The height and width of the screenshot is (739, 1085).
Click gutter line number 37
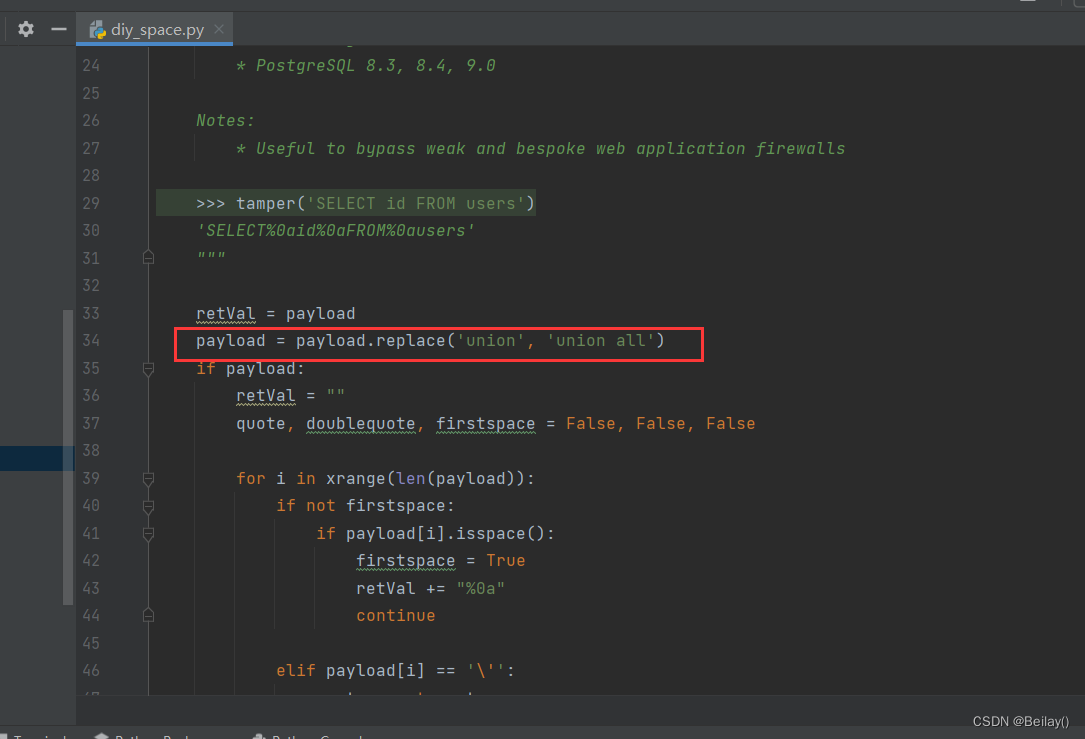91,423
